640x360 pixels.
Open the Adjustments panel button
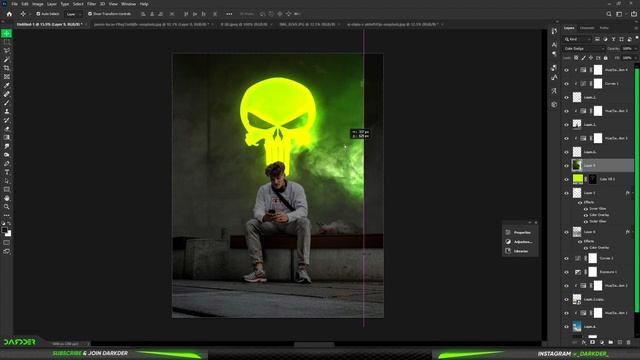519,242
